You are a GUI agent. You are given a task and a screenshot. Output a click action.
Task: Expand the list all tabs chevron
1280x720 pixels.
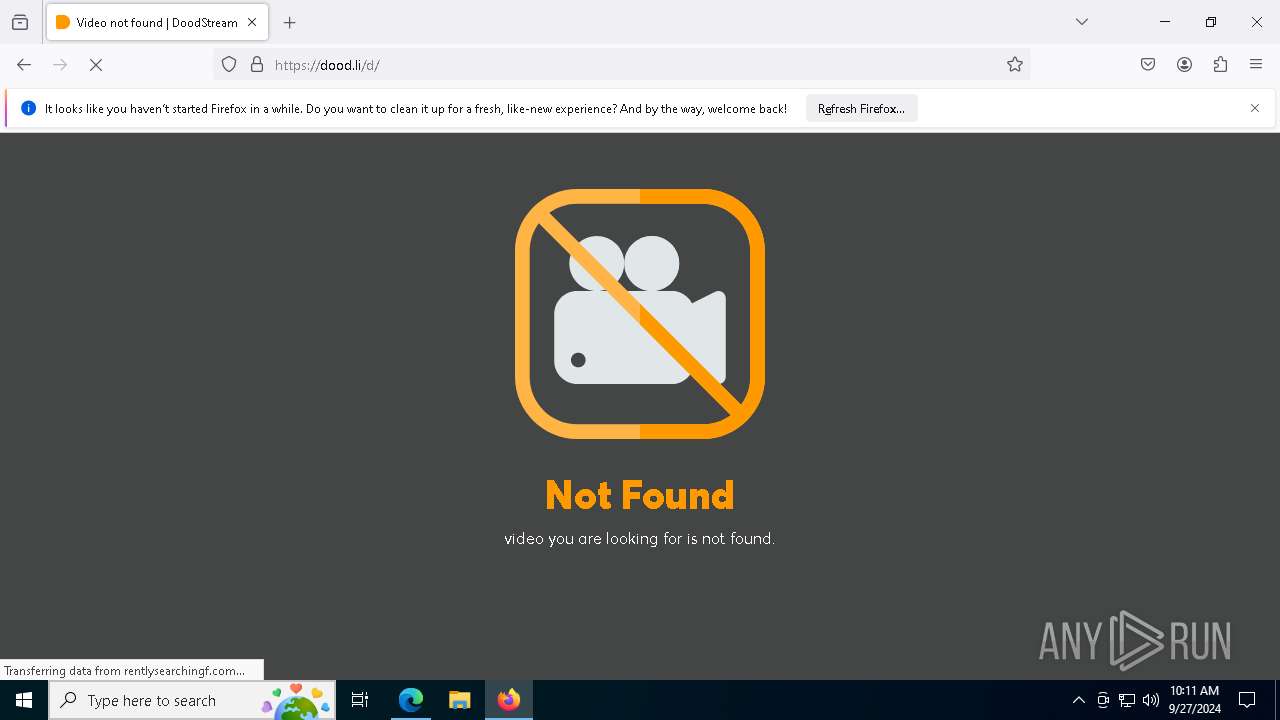click(x=1082, y=22)
